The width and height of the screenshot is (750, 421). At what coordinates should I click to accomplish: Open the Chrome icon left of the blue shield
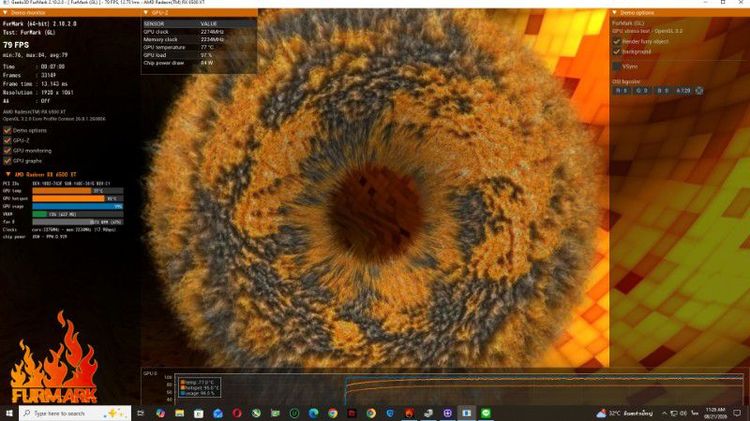tap(371, 413)
